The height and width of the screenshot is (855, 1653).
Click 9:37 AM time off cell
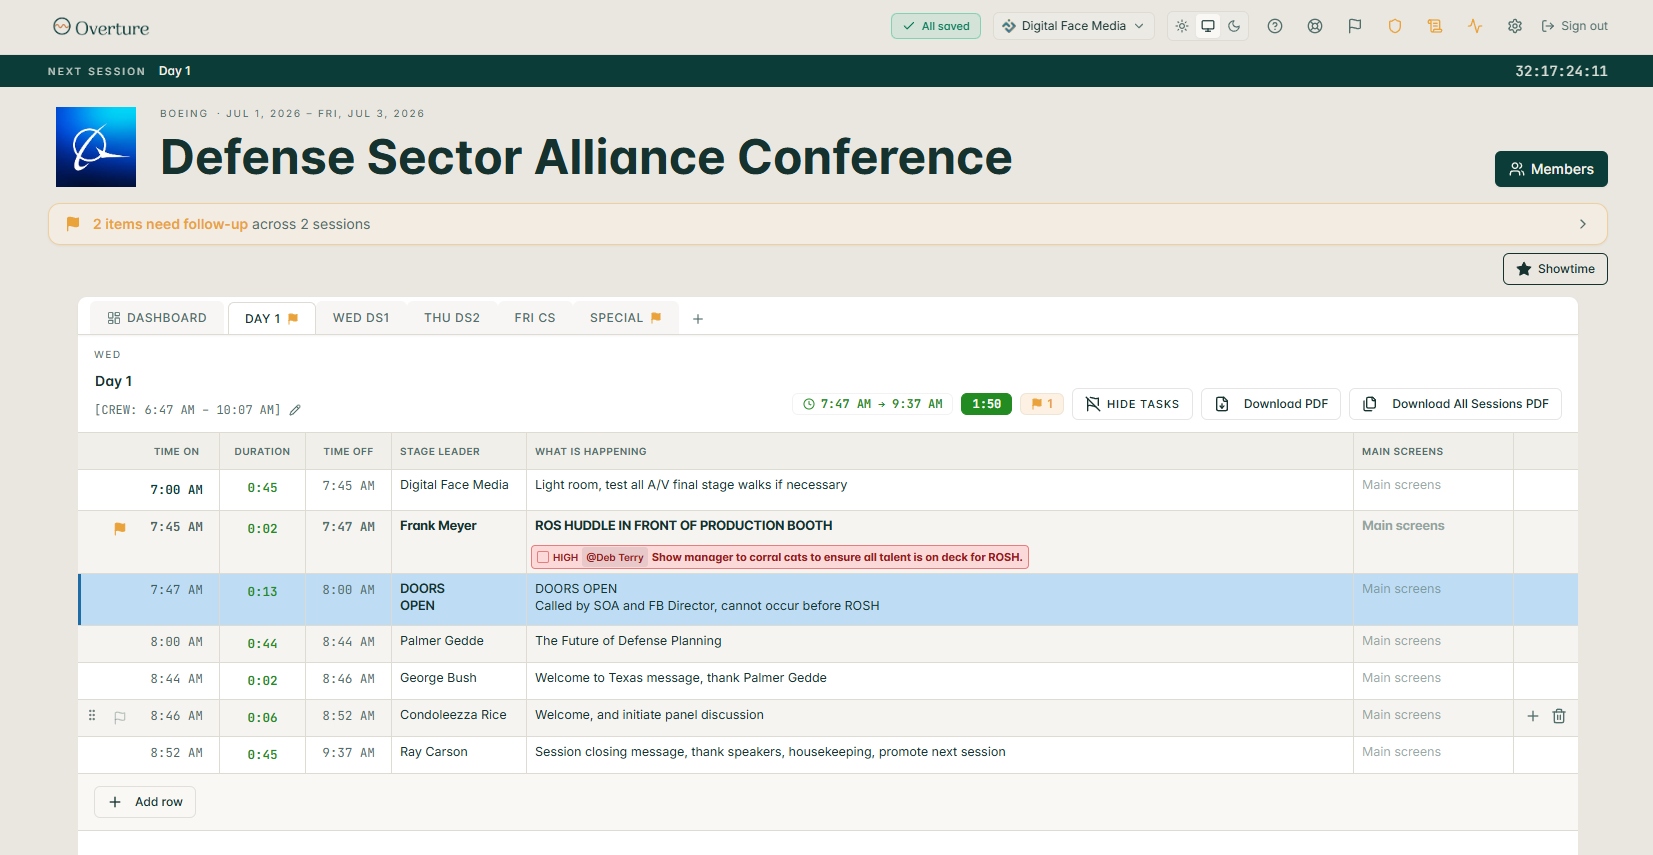(348, 753)
